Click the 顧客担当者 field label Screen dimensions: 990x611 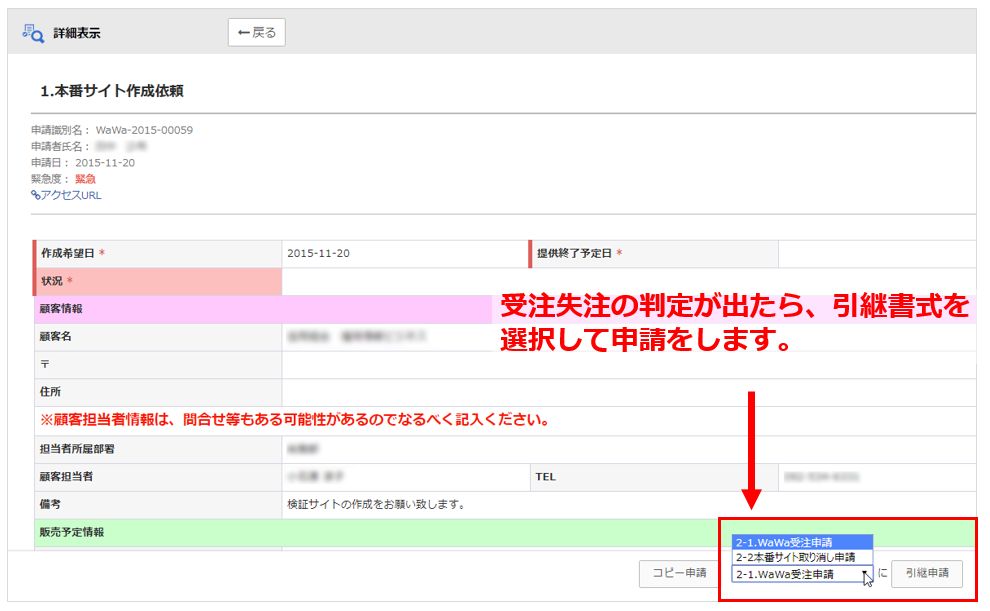(x=68, y=477)
